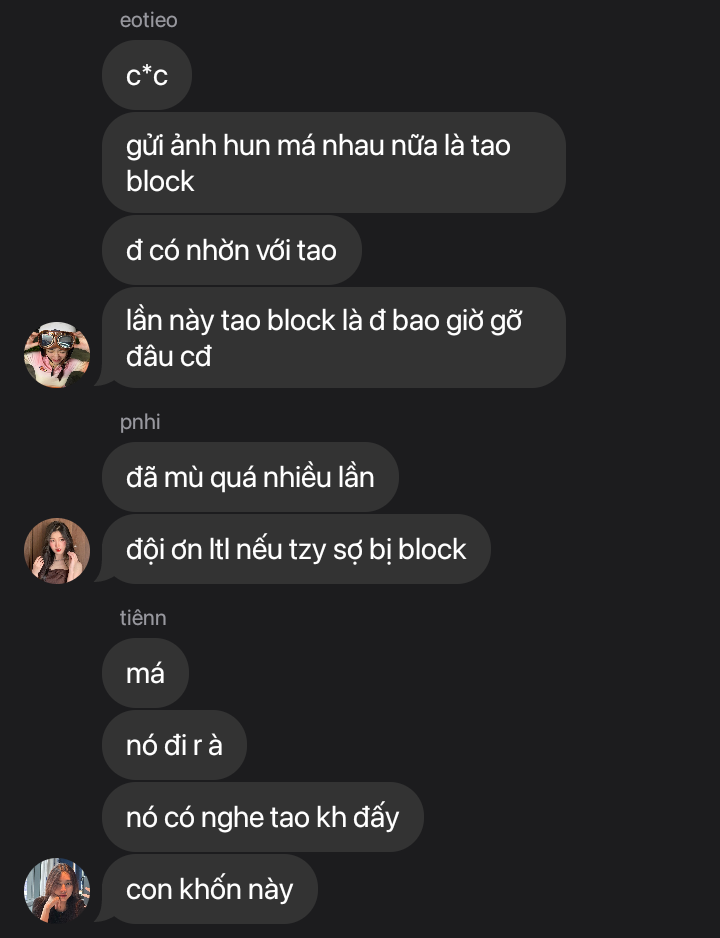Tap the message "đã mù quá nhiều lần"
This screenshot has width=720, height=938.
tap(251, 477)
